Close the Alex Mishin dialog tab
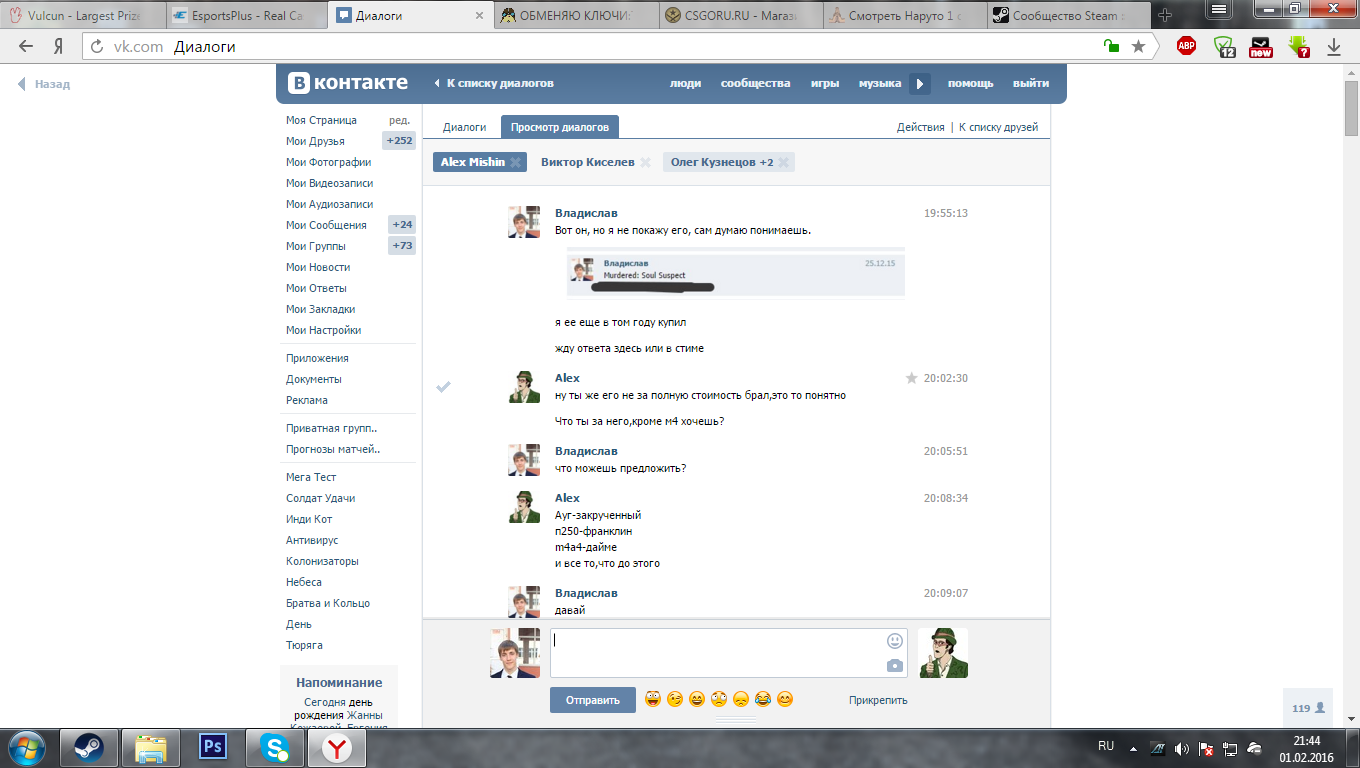 tap(515, 162)
